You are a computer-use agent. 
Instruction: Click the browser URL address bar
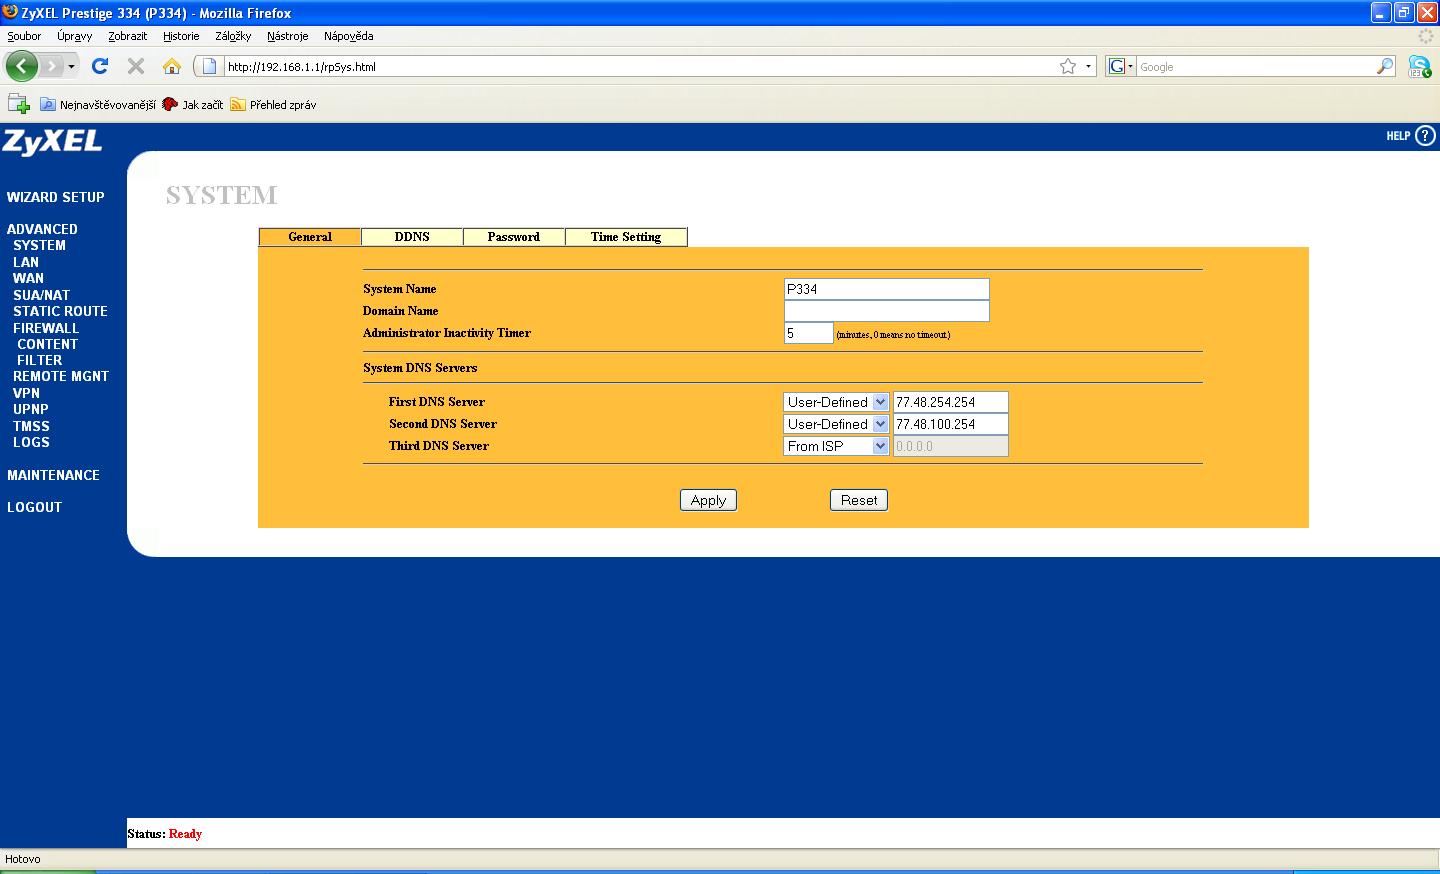pos(640,67)
